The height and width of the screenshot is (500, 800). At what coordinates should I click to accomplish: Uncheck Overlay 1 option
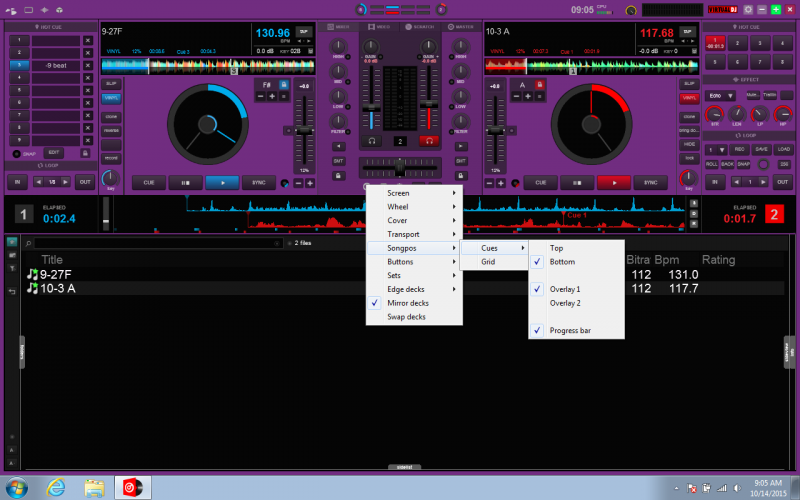[577, 289]
